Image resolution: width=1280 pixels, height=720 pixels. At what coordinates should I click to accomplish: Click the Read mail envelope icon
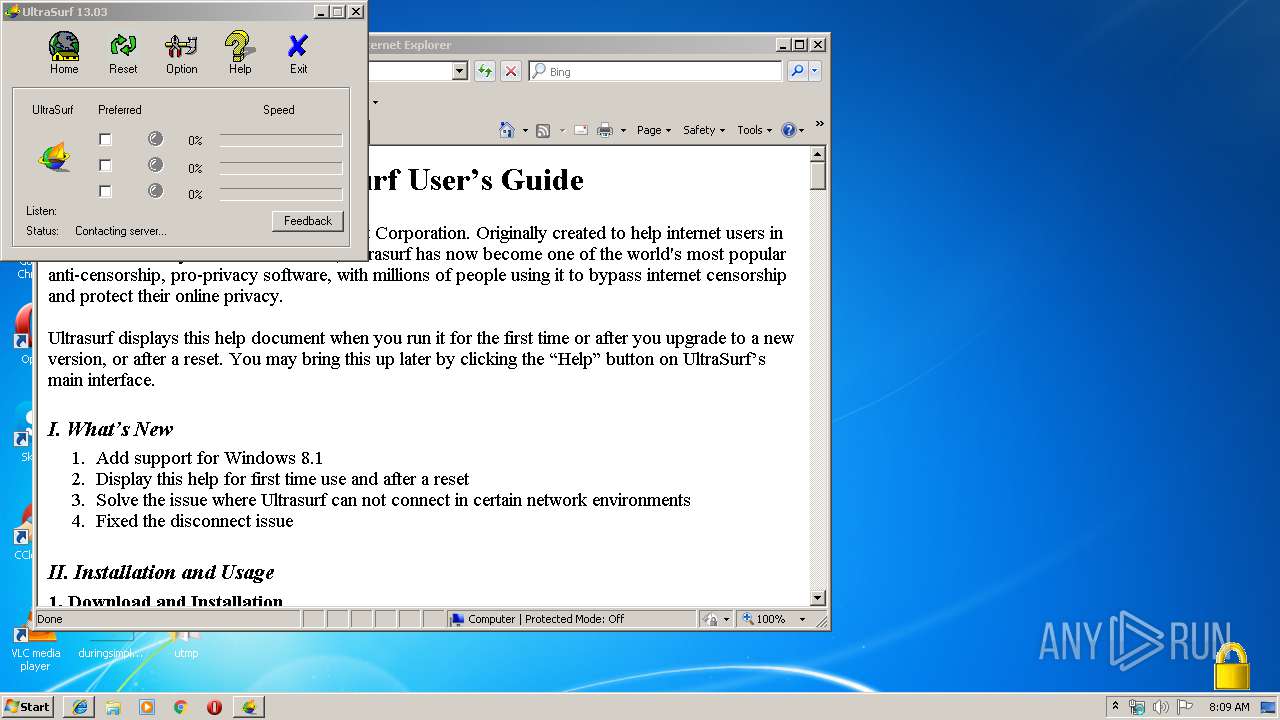[580, 130]
